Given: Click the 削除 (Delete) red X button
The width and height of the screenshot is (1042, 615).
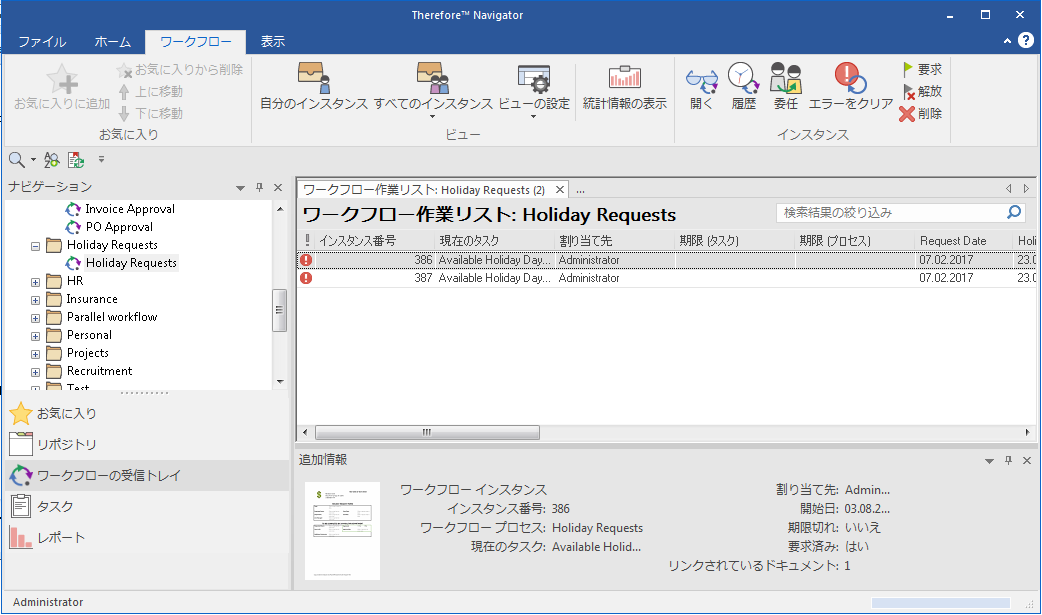Looking at the screenshot, I should (921, 114).
